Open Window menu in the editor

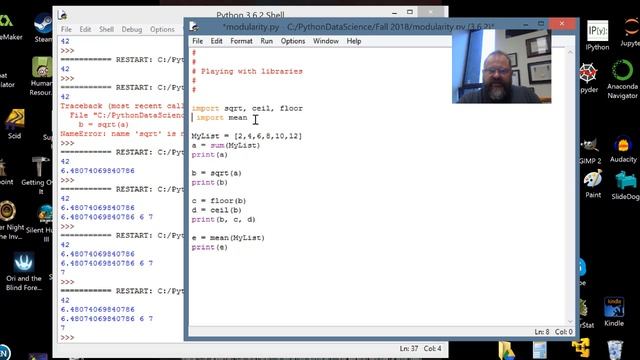326,41
